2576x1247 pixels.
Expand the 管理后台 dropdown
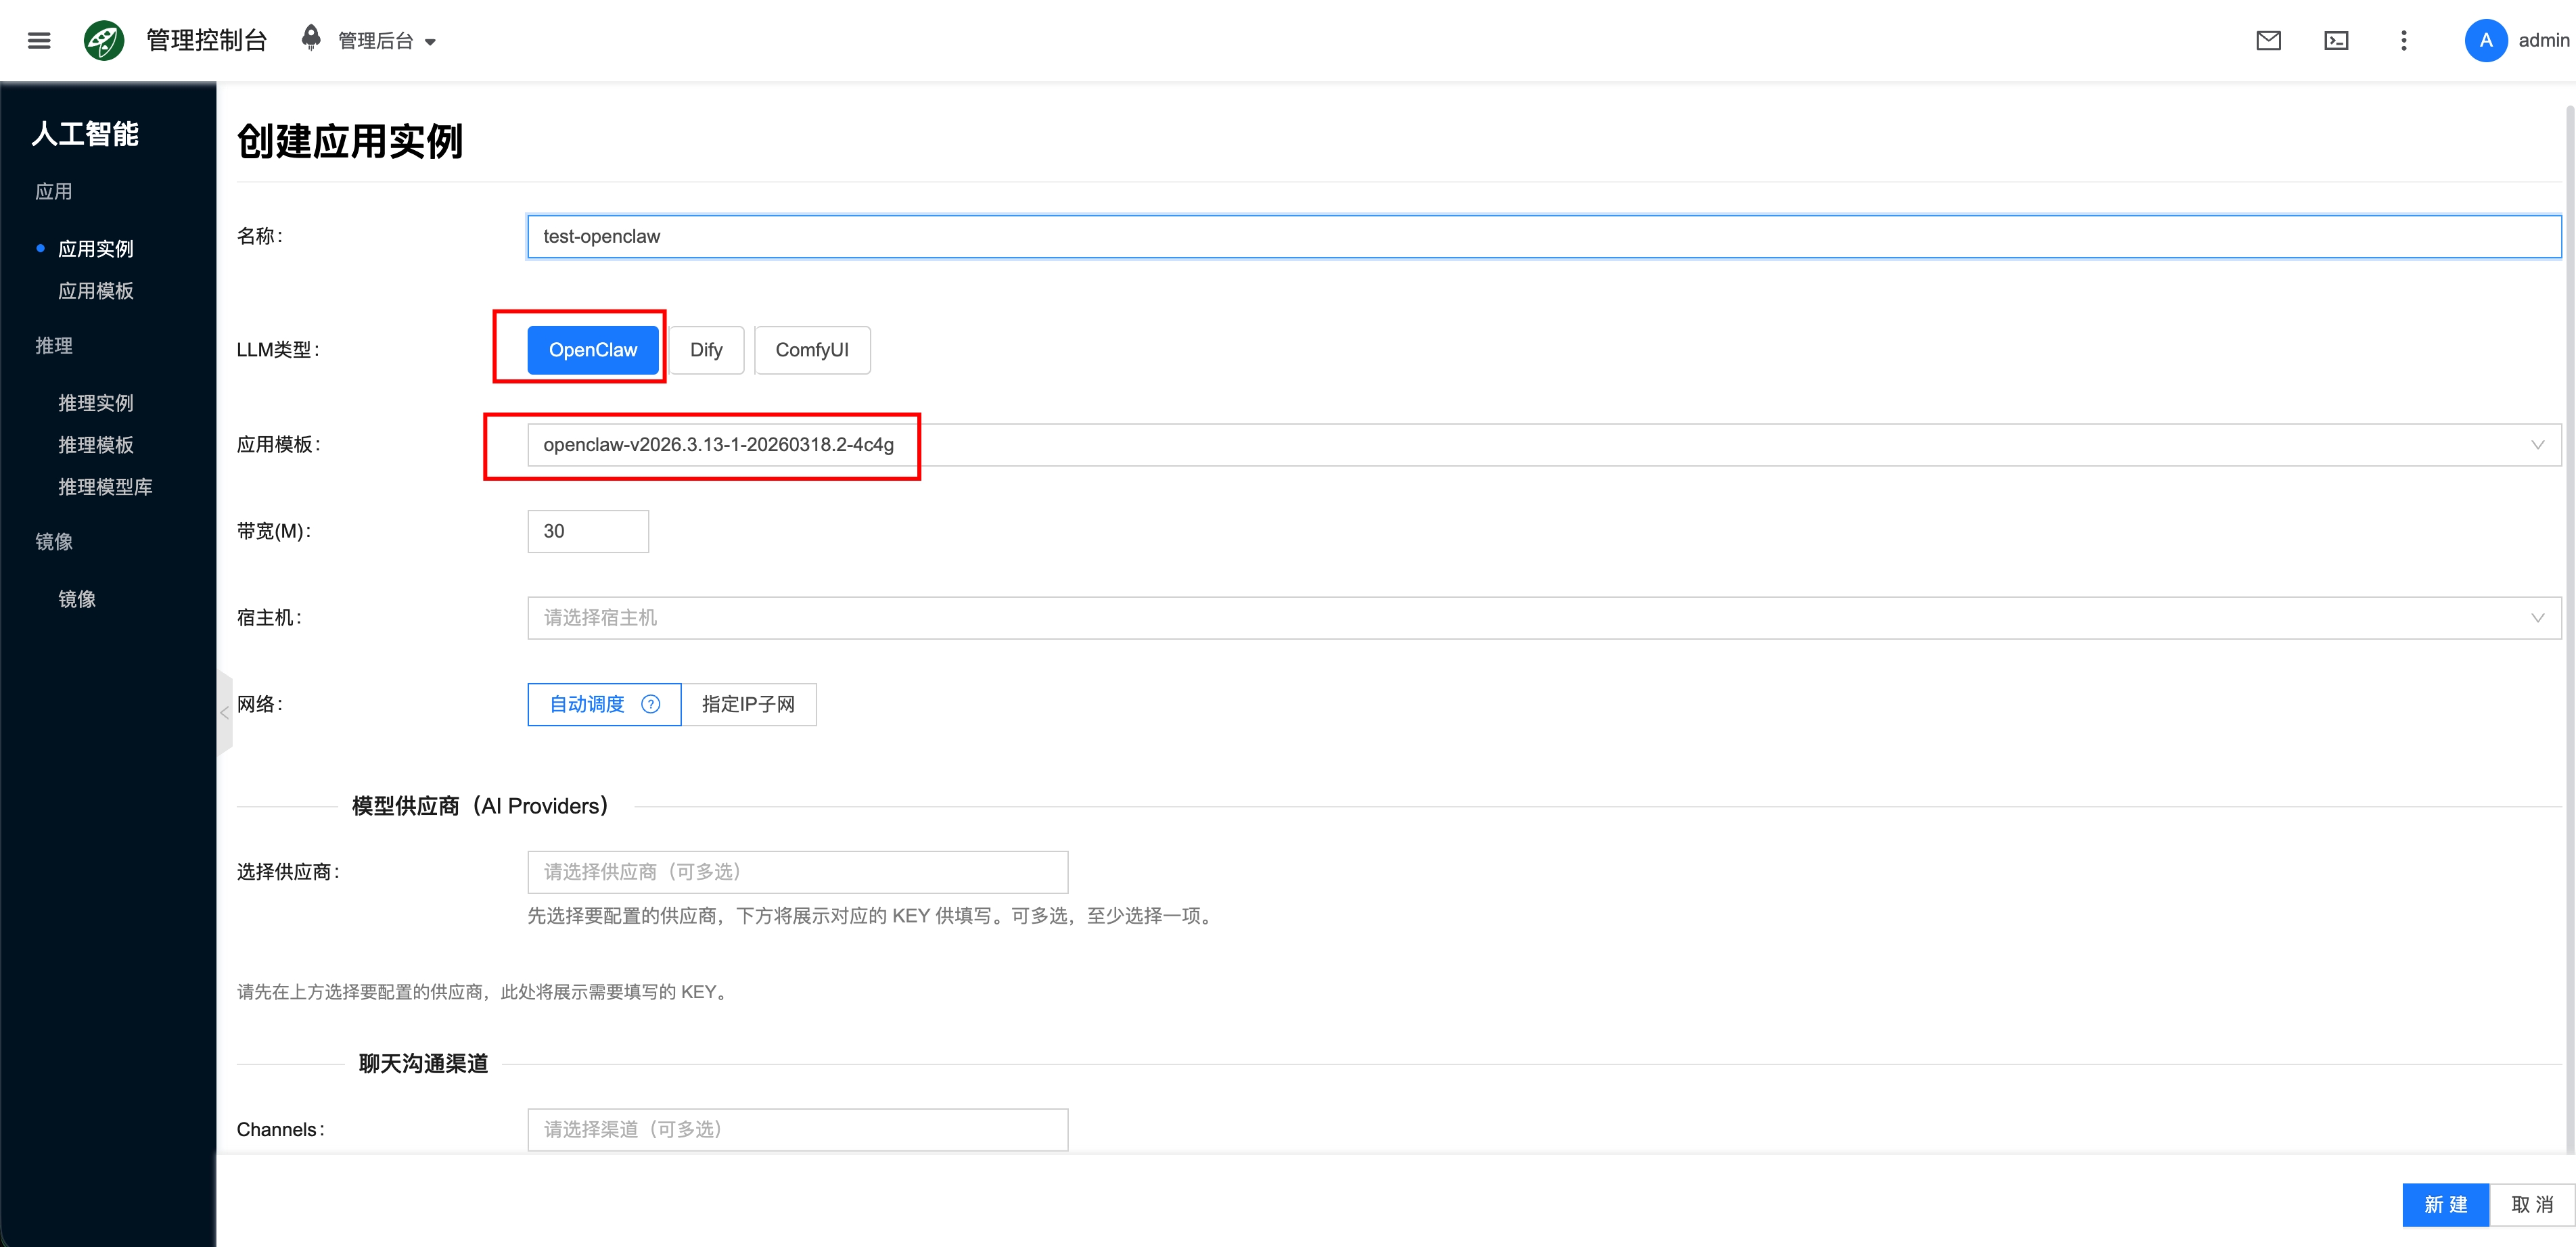(x=386, y=41)
